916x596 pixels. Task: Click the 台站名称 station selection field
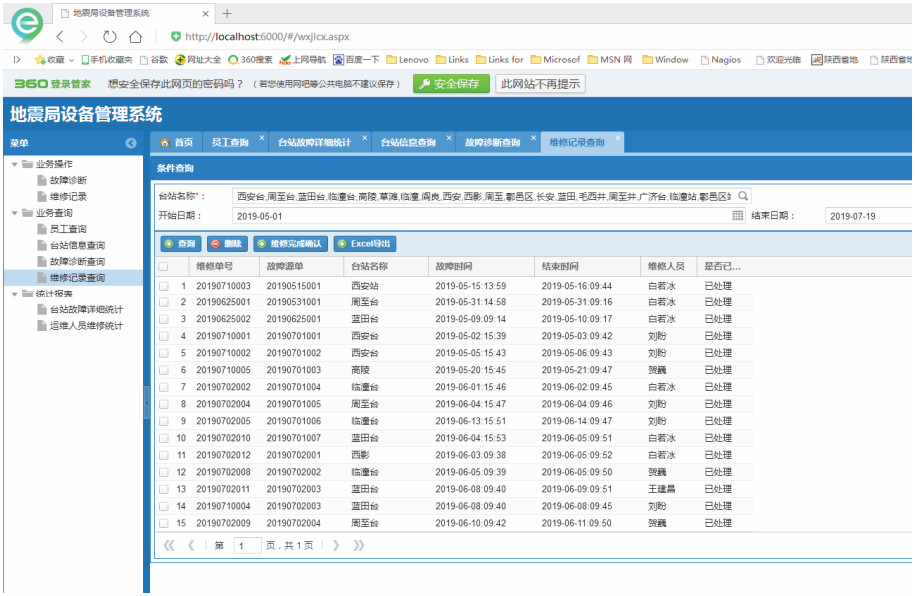point(491,196)
